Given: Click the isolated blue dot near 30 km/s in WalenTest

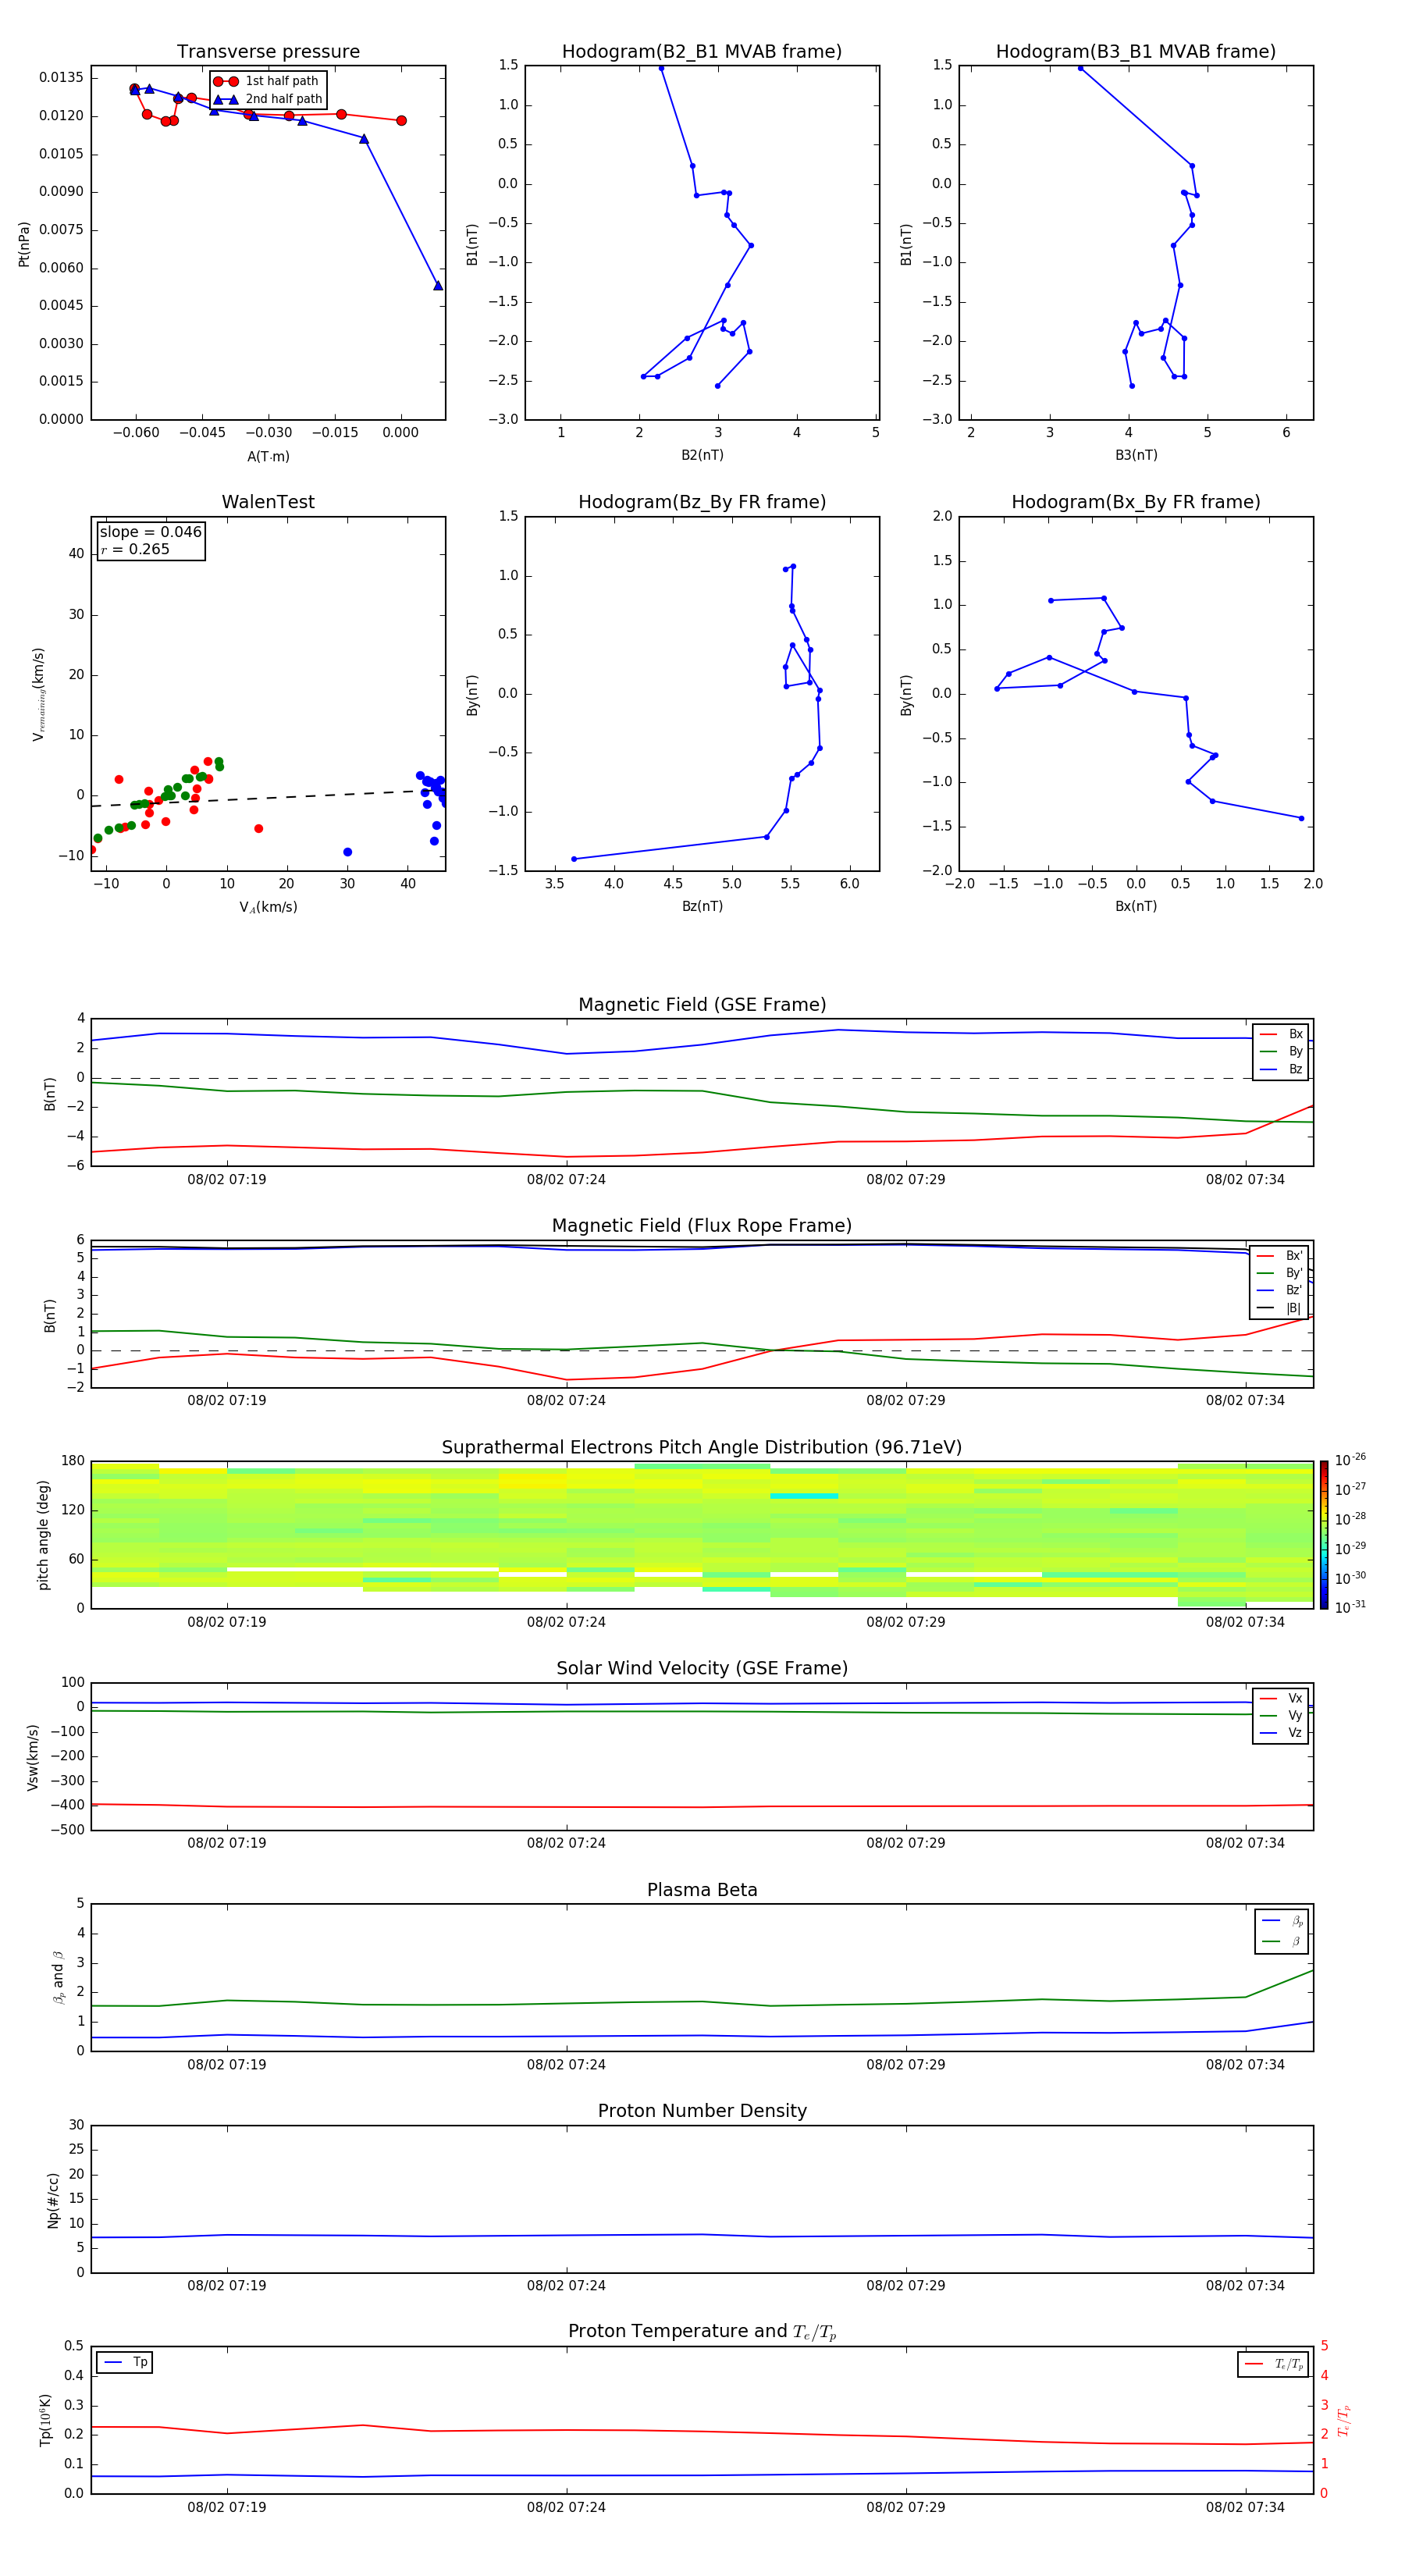Looking at the screenshot, I should point(347,852).
